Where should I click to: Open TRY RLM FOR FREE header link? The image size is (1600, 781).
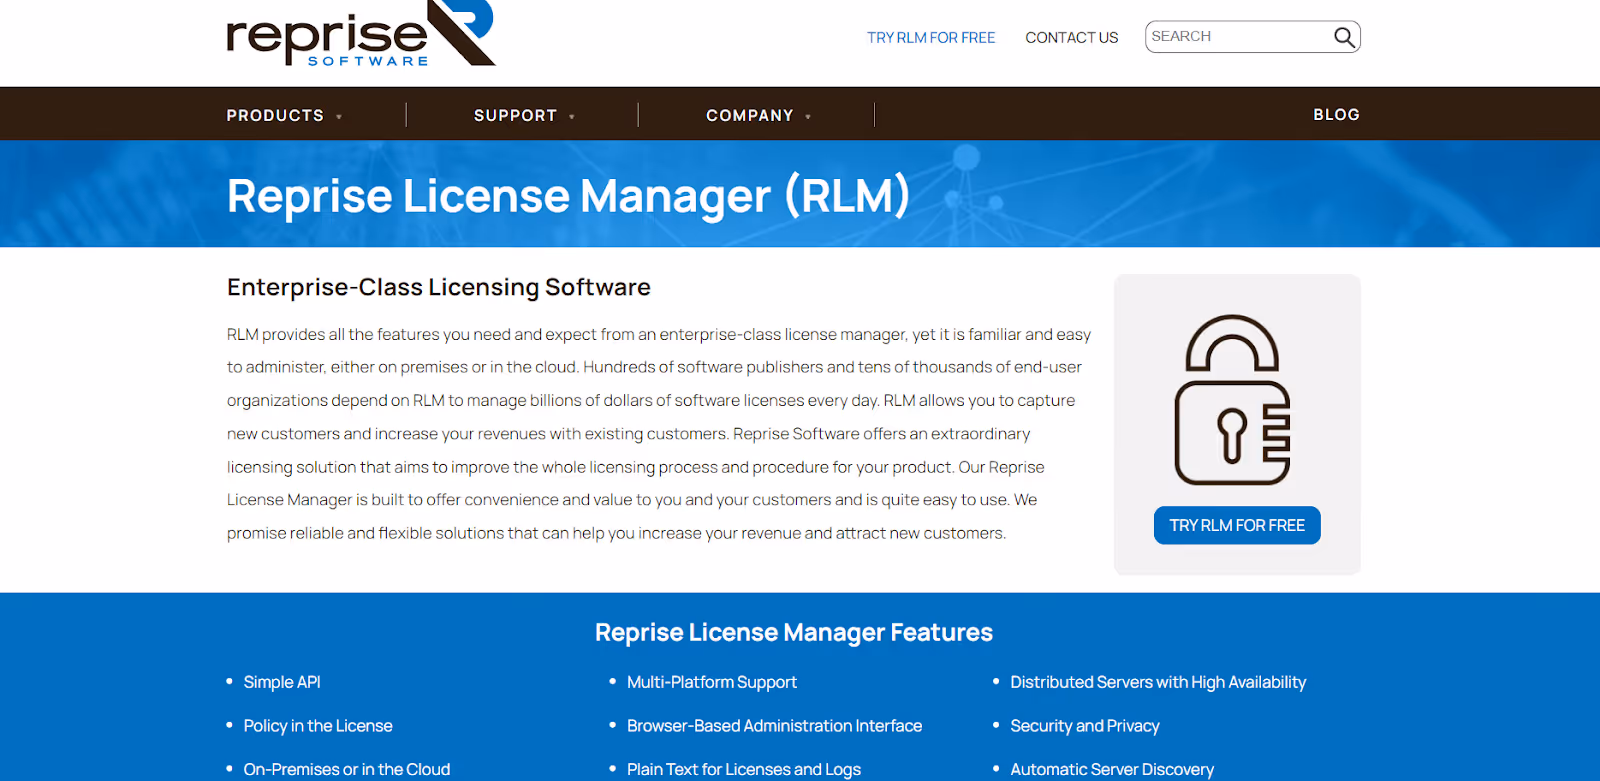coord(931,37)
